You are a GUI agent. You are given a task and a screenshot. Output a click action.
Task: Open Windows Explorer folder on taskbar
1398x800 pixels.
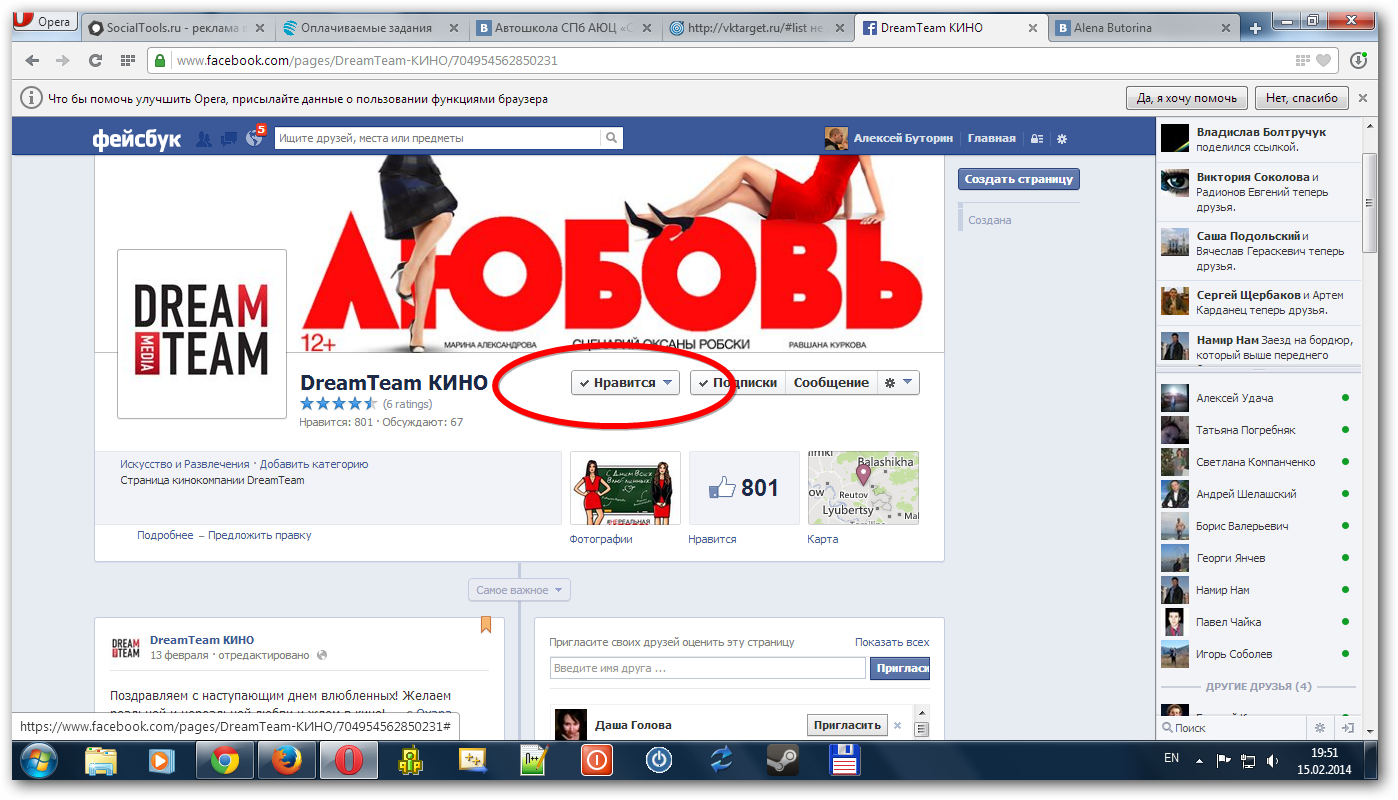[x=101, y=762]
